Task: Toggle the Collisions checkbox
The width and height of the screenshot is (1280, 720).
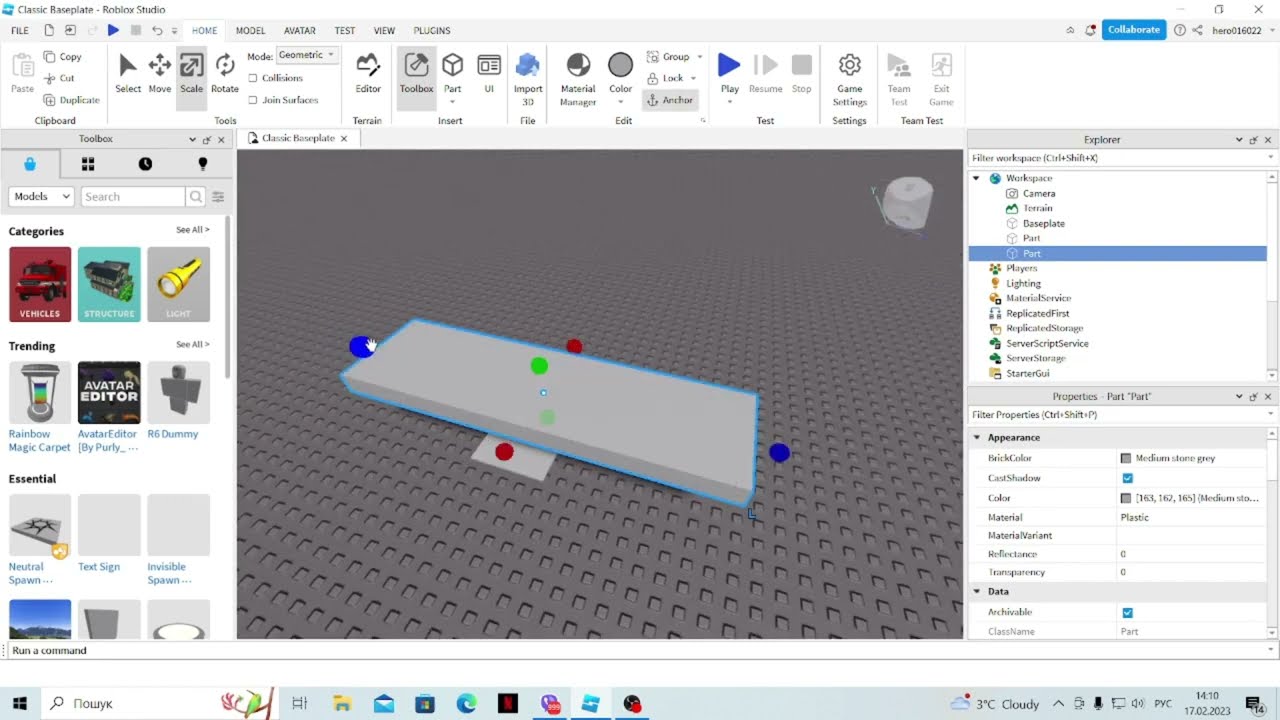Action: coord(253,78)
